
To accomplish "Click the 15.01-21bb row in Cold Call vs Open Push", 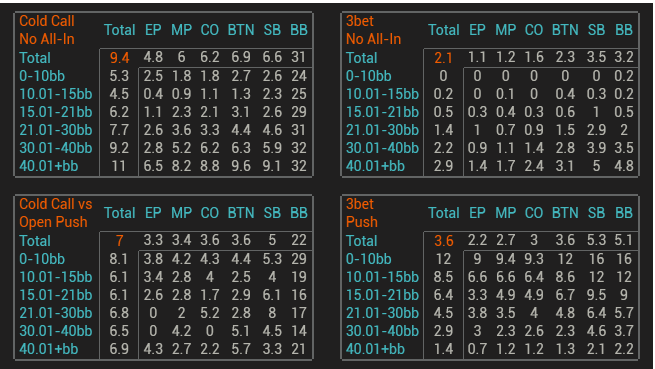I will point(163,295).
